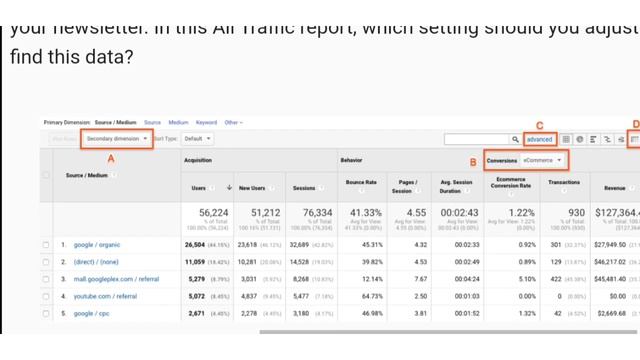Click help icon beside New Users header
640x360 pixels.
pyautogui.click(x=271, y=188)
